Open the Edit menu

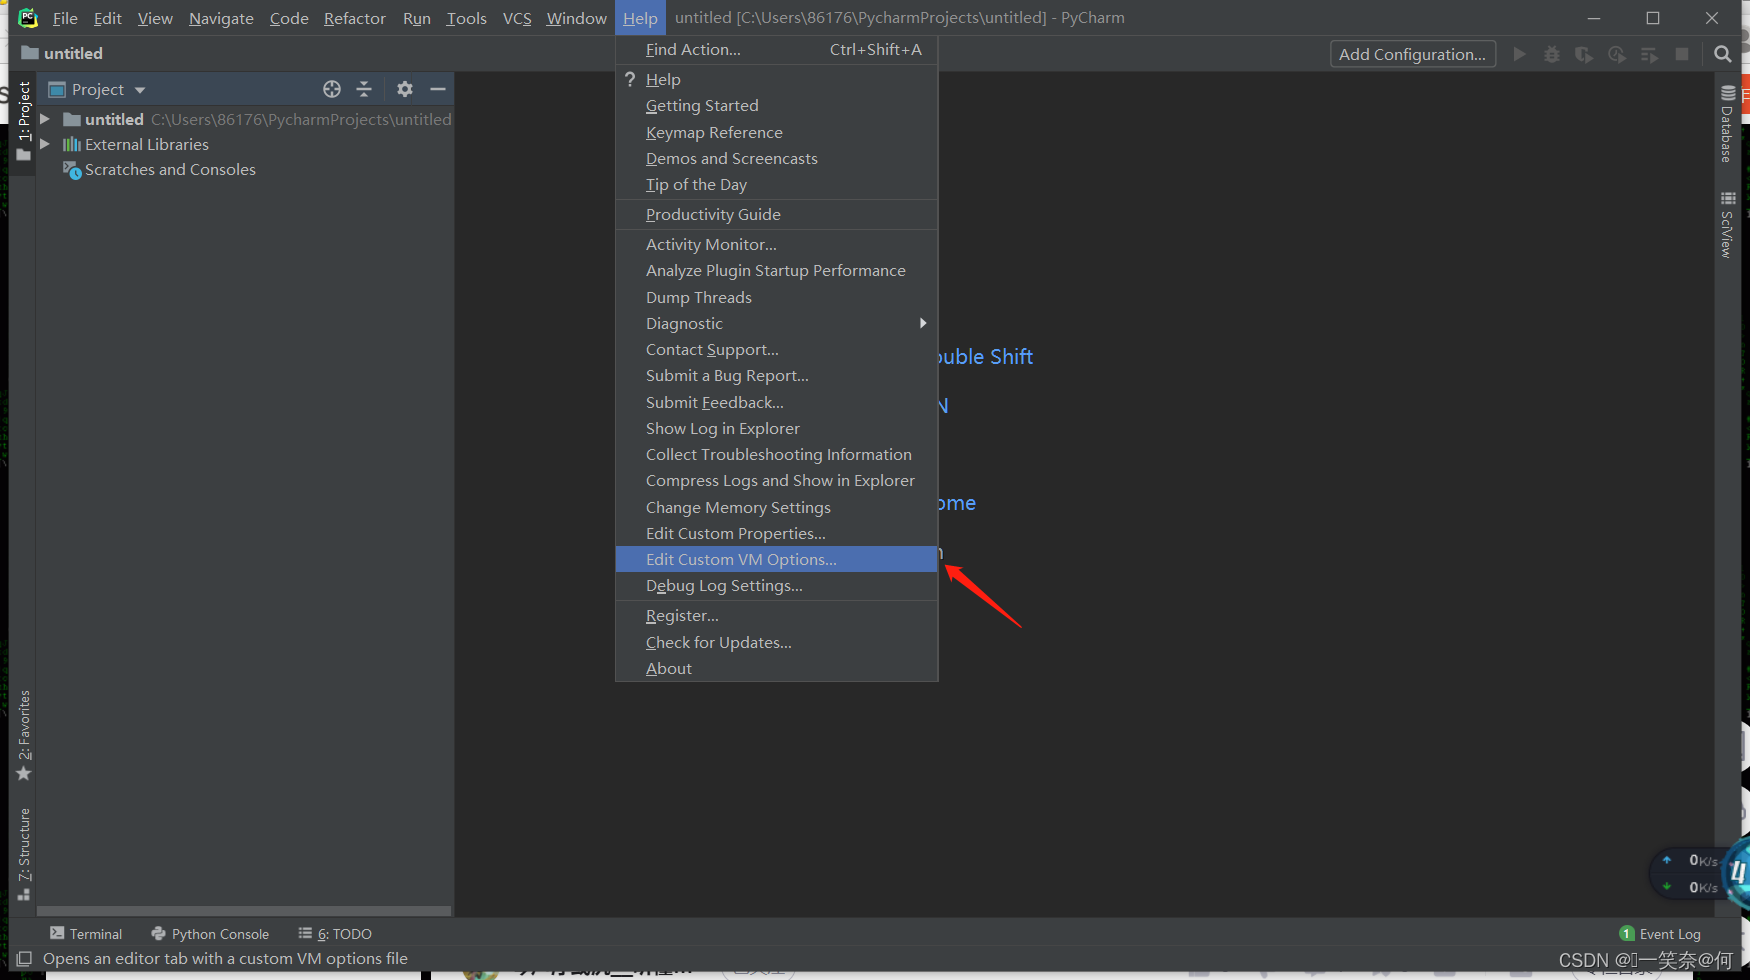(108, 18)
